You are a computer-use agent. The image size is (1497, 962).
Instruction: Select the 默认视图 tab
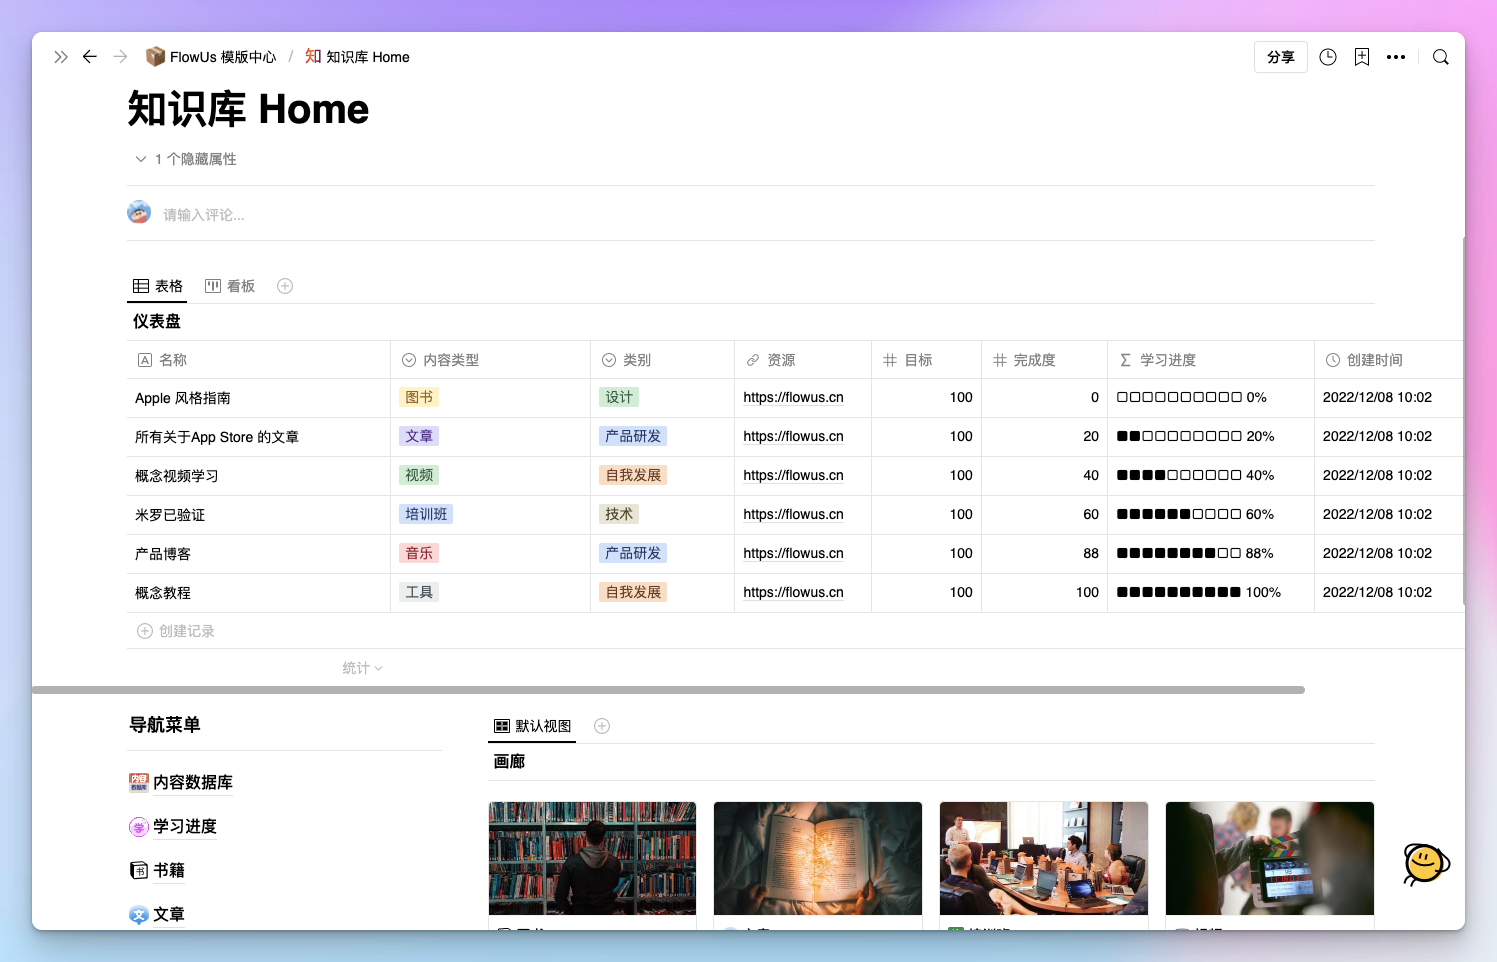[x=532, y=726]
